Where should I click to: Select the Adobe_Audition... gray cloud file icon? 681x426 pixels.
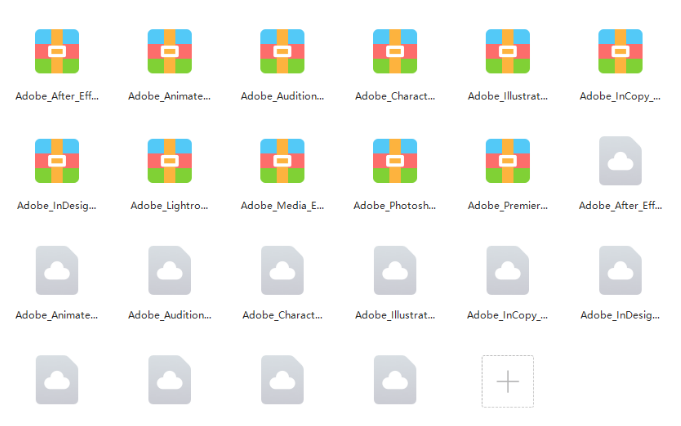pos(170,271)
